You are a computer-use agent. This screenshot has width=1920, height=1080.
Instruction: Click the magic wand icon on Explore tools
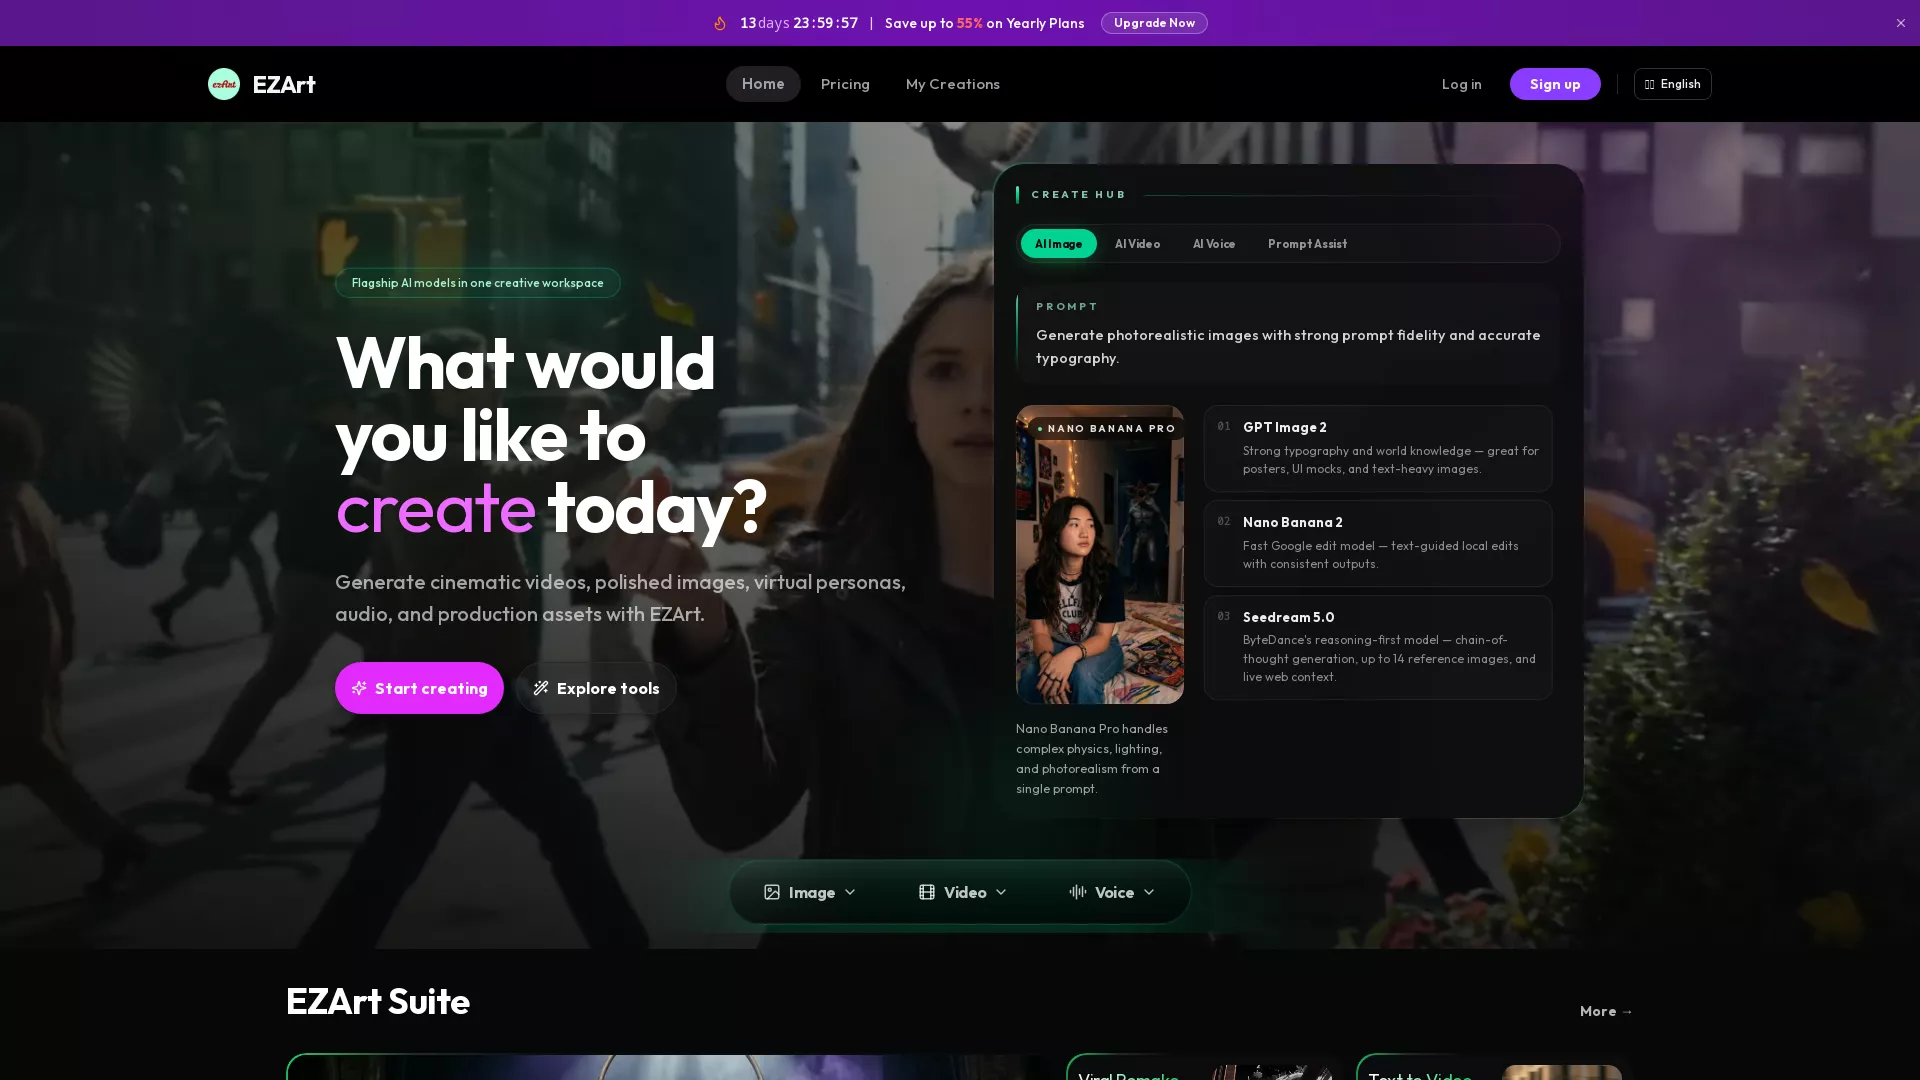(541, 688)
